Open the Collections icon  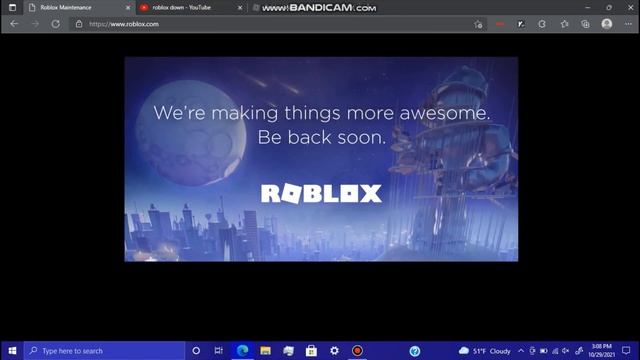coord(585,24)
